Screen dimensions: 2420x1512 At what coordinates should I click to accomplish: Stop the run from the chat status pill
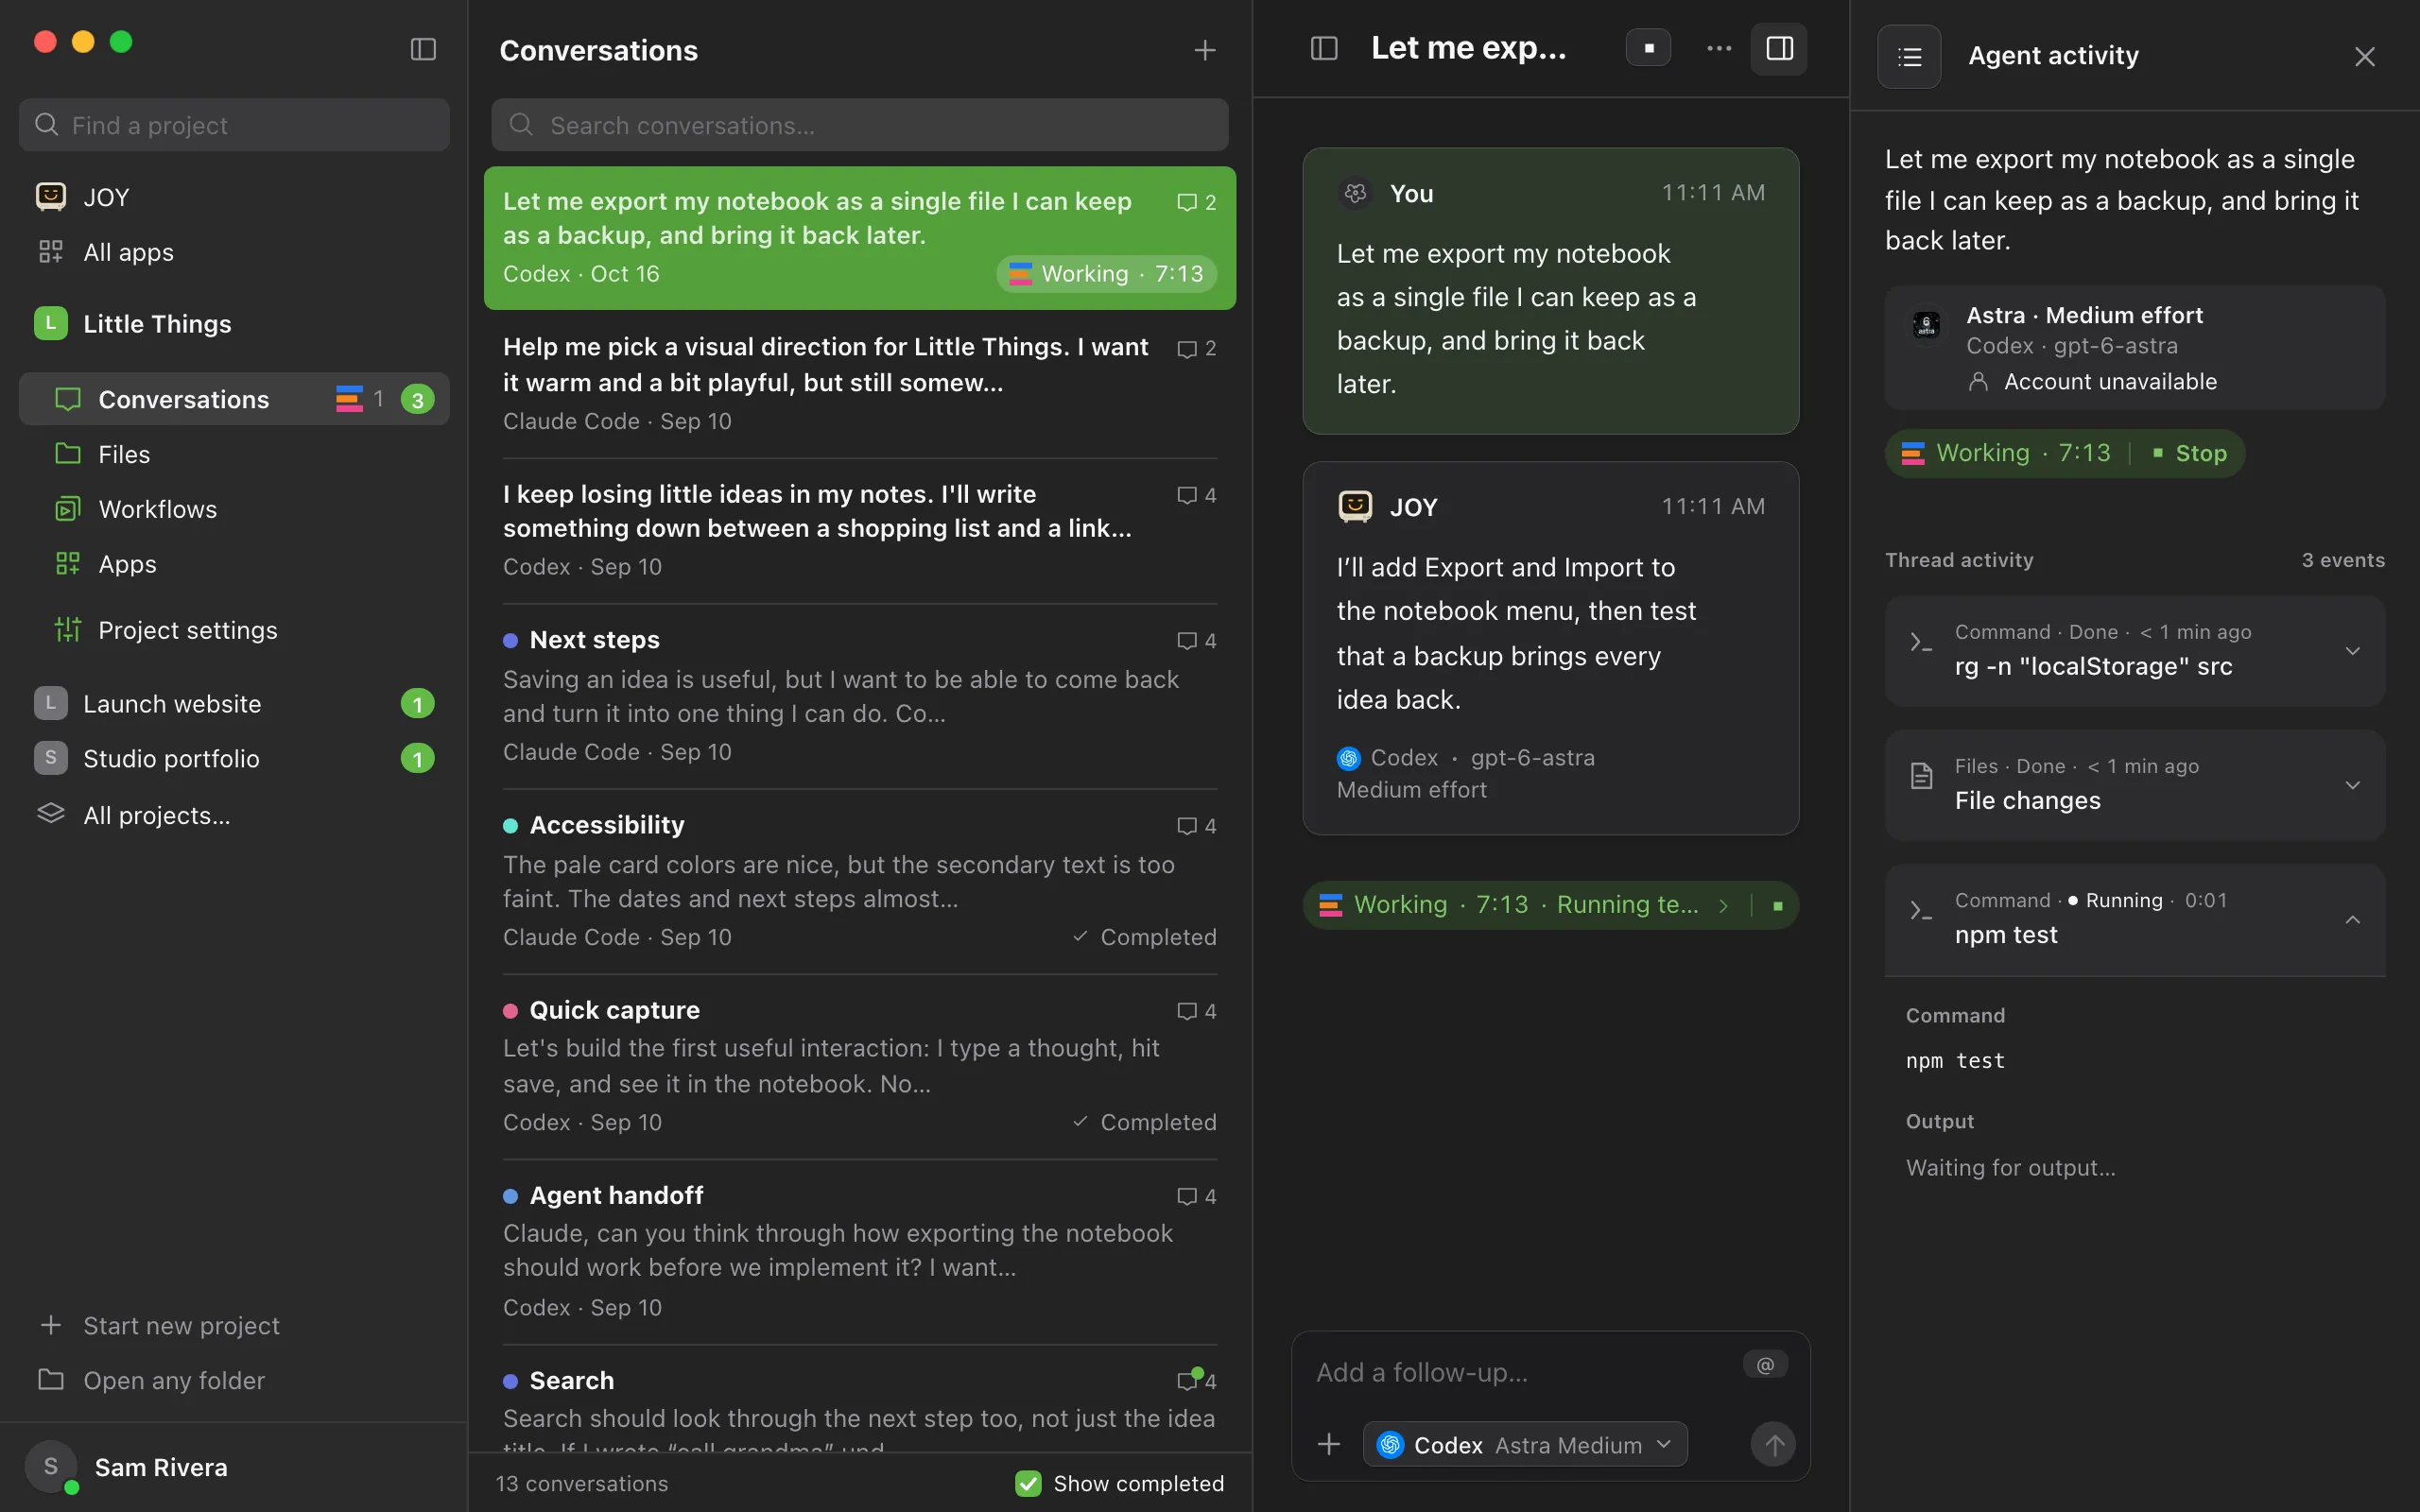(x=1777, y=906)
